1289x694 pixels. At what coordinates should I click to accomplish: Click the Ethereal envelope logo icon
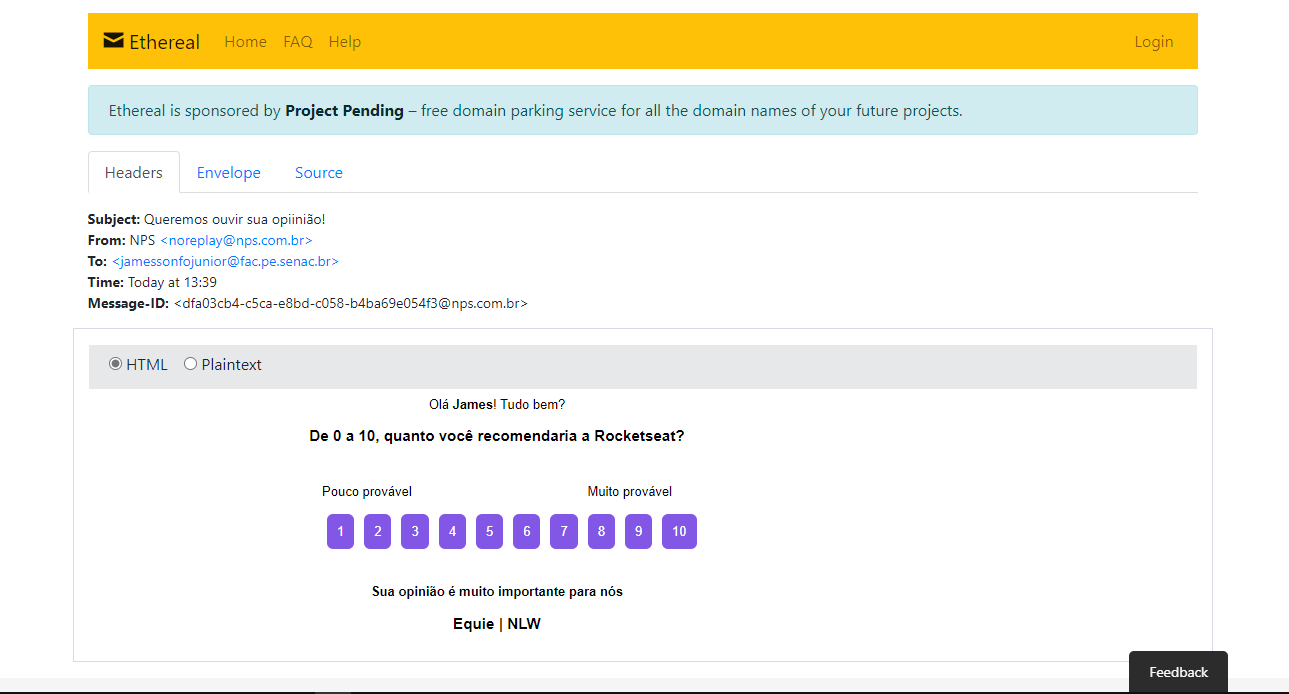click(x=113, y=41)
